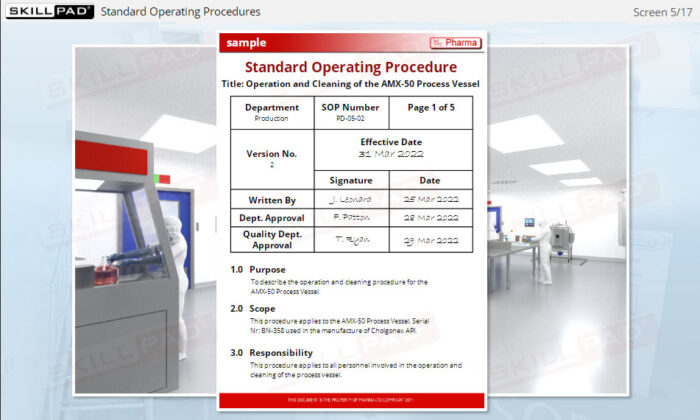Click the 2.0 Scope section heading
This screenshot has width=700, height=420.
(253, 308)
